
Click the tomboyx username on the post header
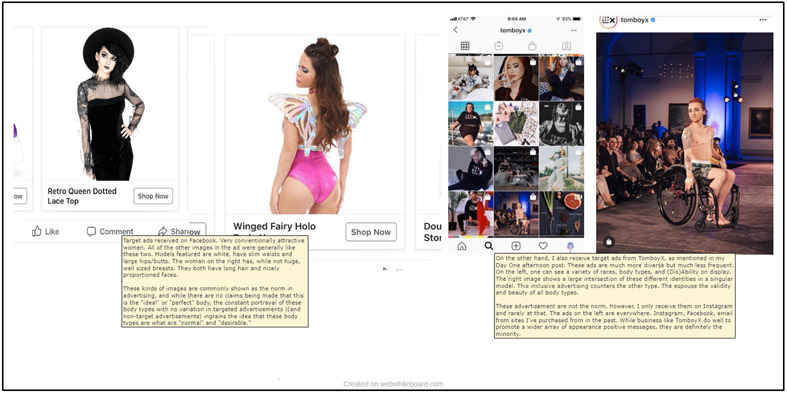point(634,20)
